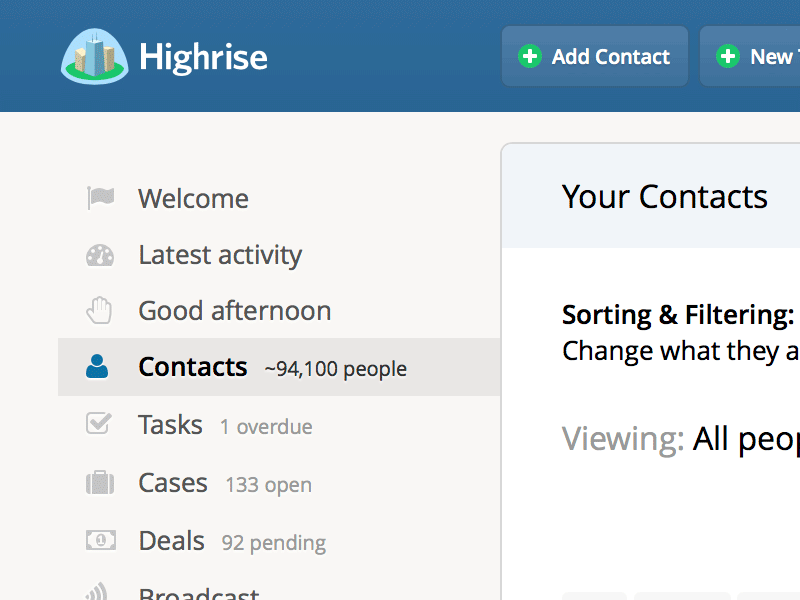
Task: Click the Viewing All people filter text
Action: [680, 439]
